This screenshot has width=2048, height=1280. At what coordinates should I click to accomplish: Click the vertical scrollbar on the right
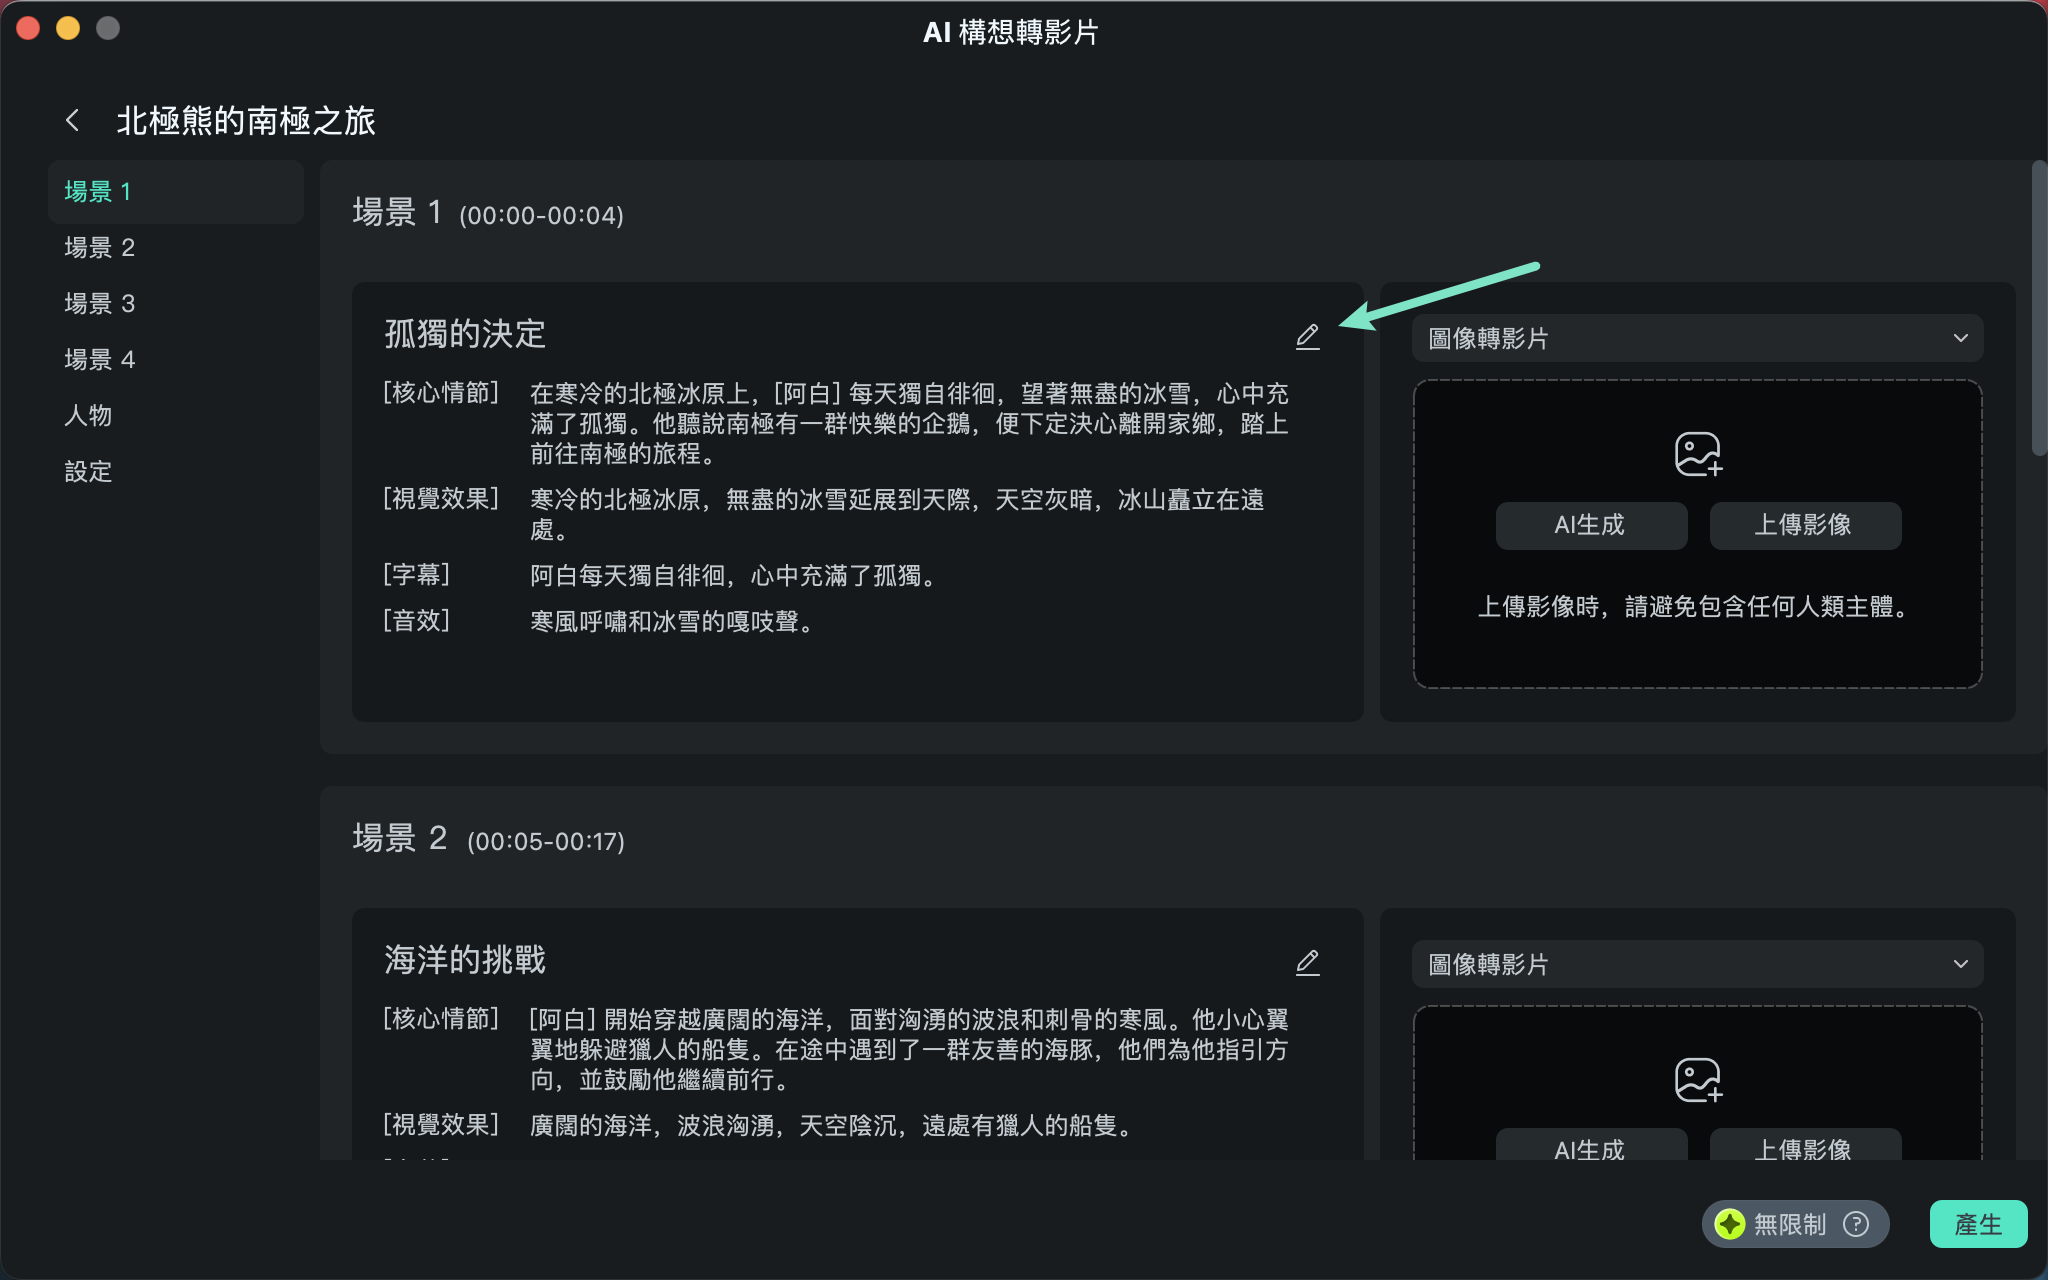tap(2039, 308)
